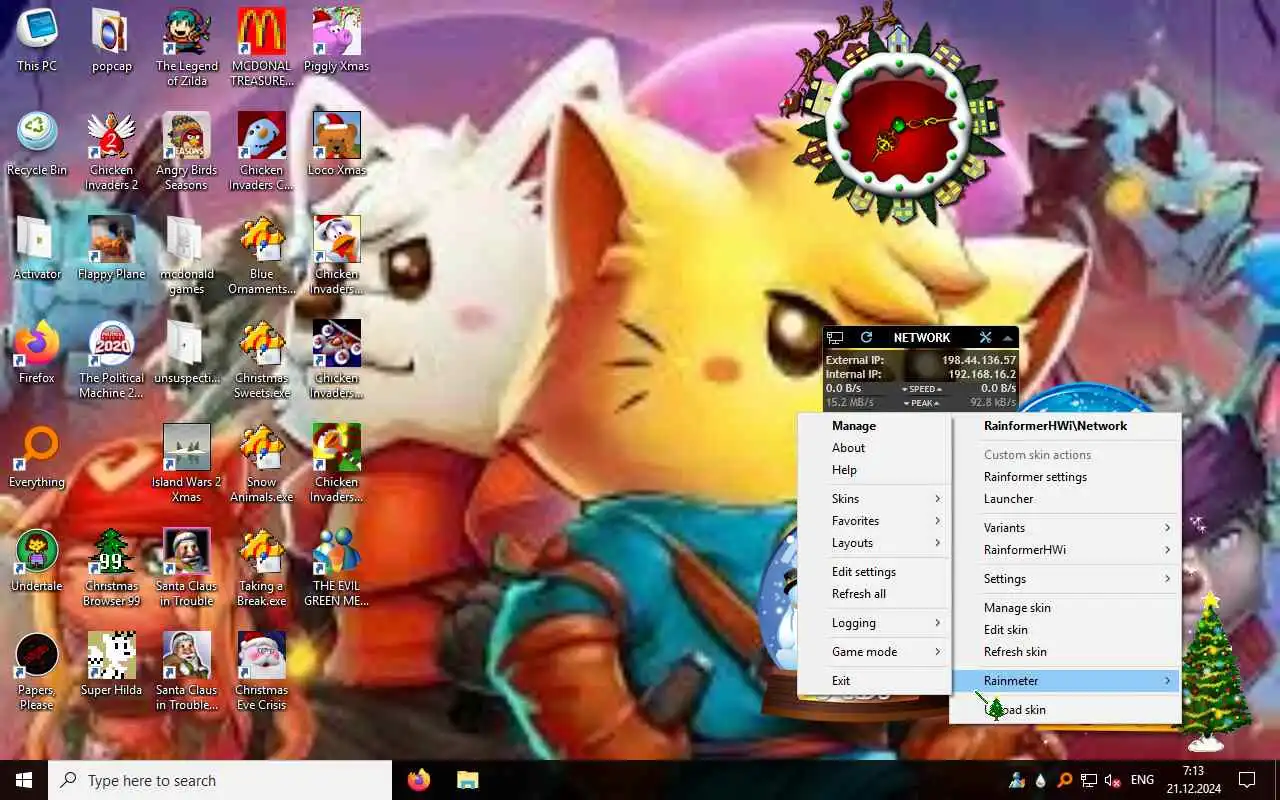Click the monitor icon in Network skin header

coord(835,338)
